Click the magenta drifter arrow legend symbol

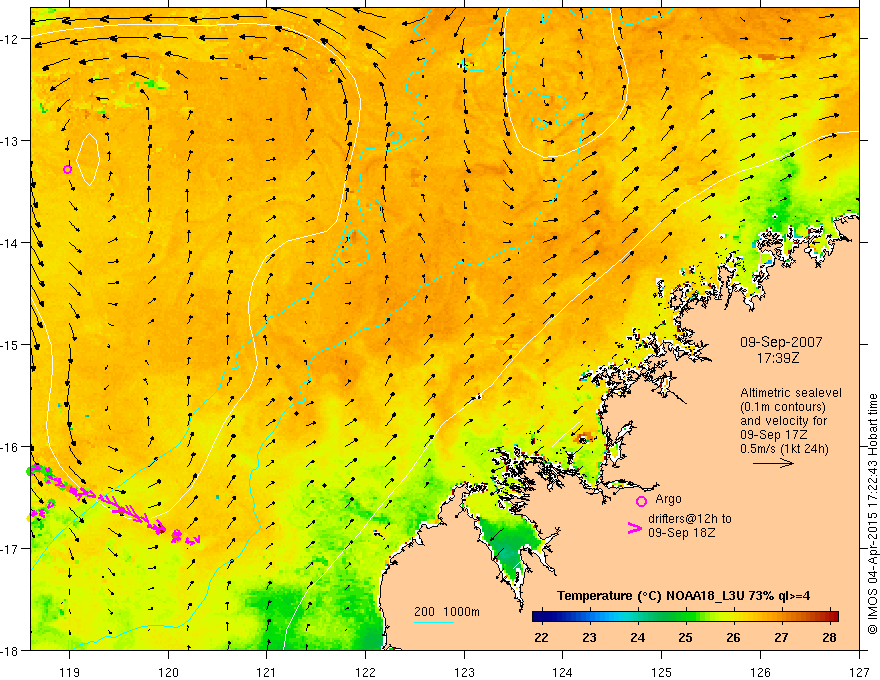click(635, 528)
